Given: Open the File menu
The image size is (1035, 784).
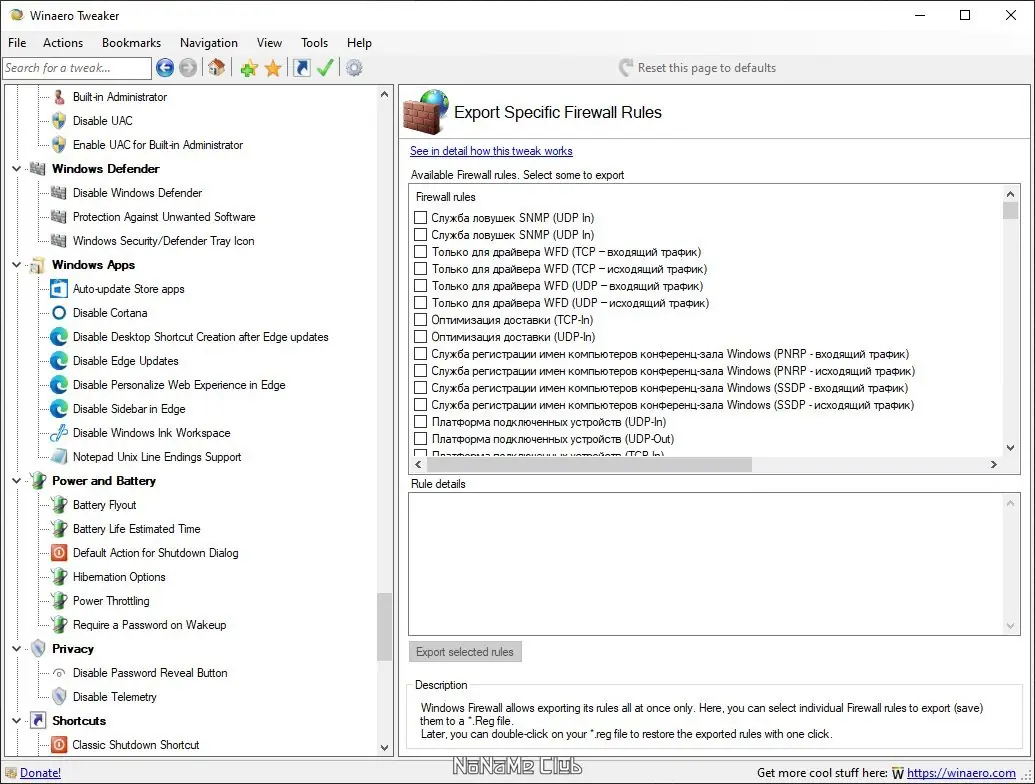Looking at the screenshot, I should coord(17,43).
